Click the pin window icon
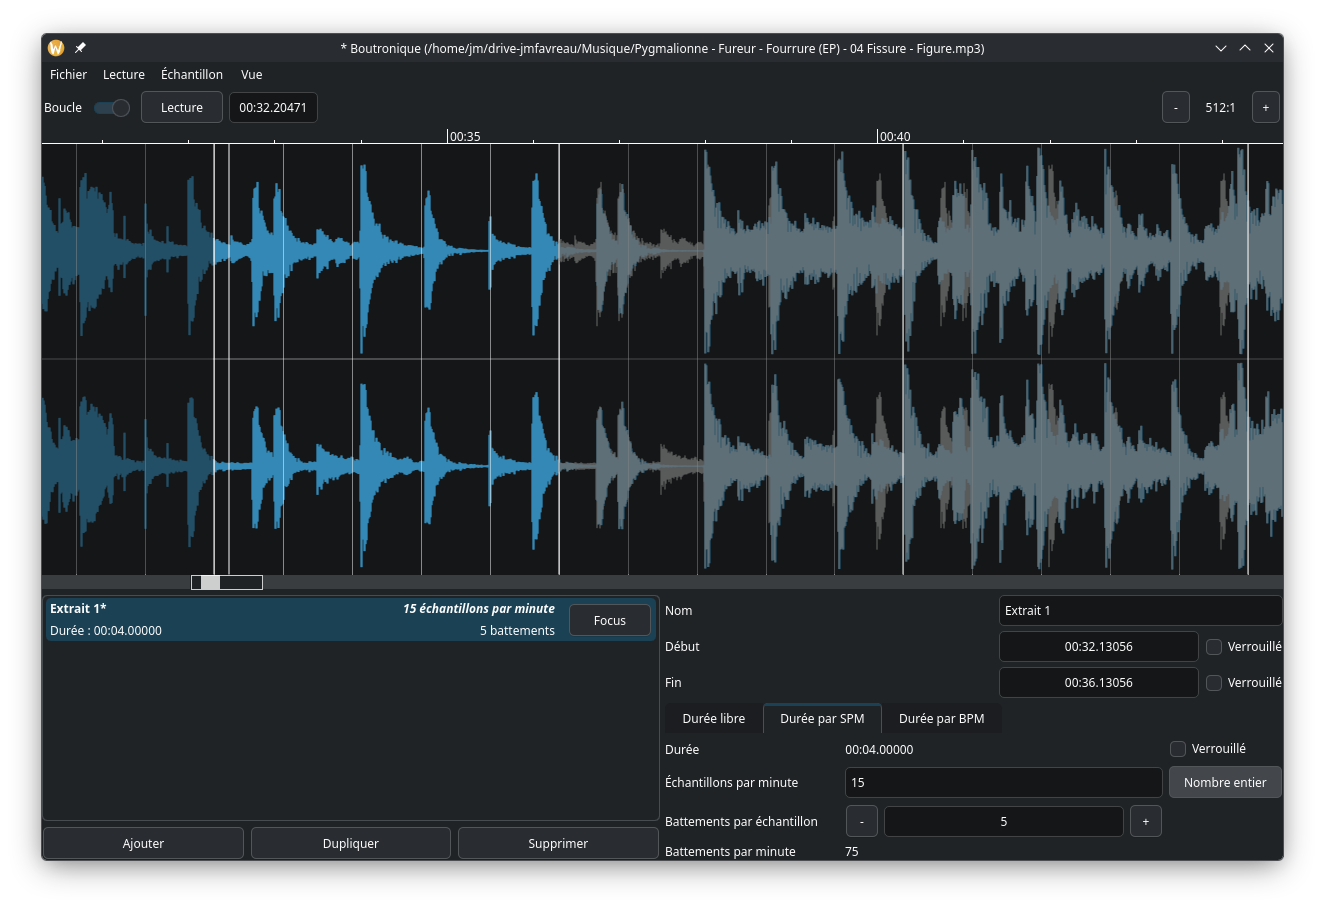This screenshot has height=910, width=1325. pos(80,48)
